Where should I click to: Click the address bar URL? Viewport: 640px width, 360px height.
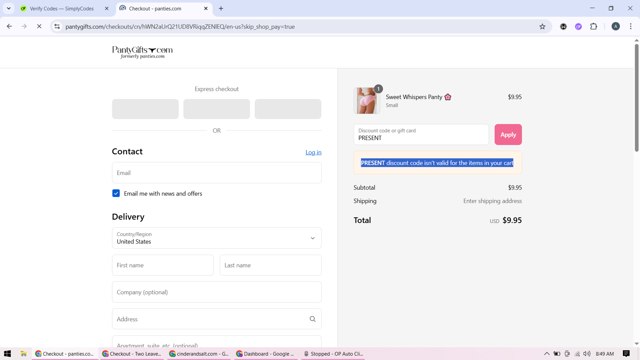click(x=180, y=27)
